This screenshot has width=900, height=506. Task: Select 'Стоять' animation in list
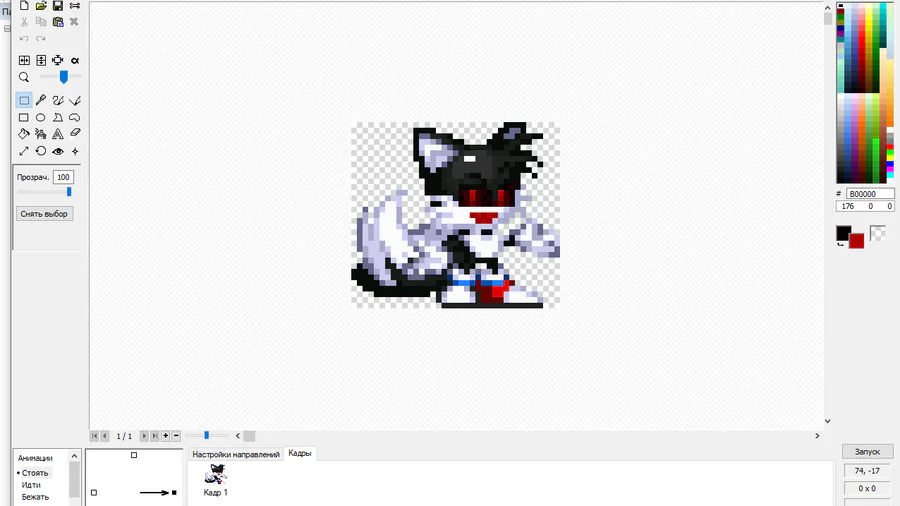pos(34,473)
